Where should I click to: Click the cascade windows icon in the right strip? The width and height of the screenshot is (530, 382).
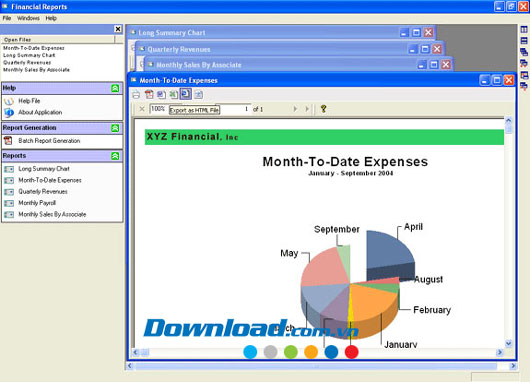pyautogui.click(x=524, y=52)
